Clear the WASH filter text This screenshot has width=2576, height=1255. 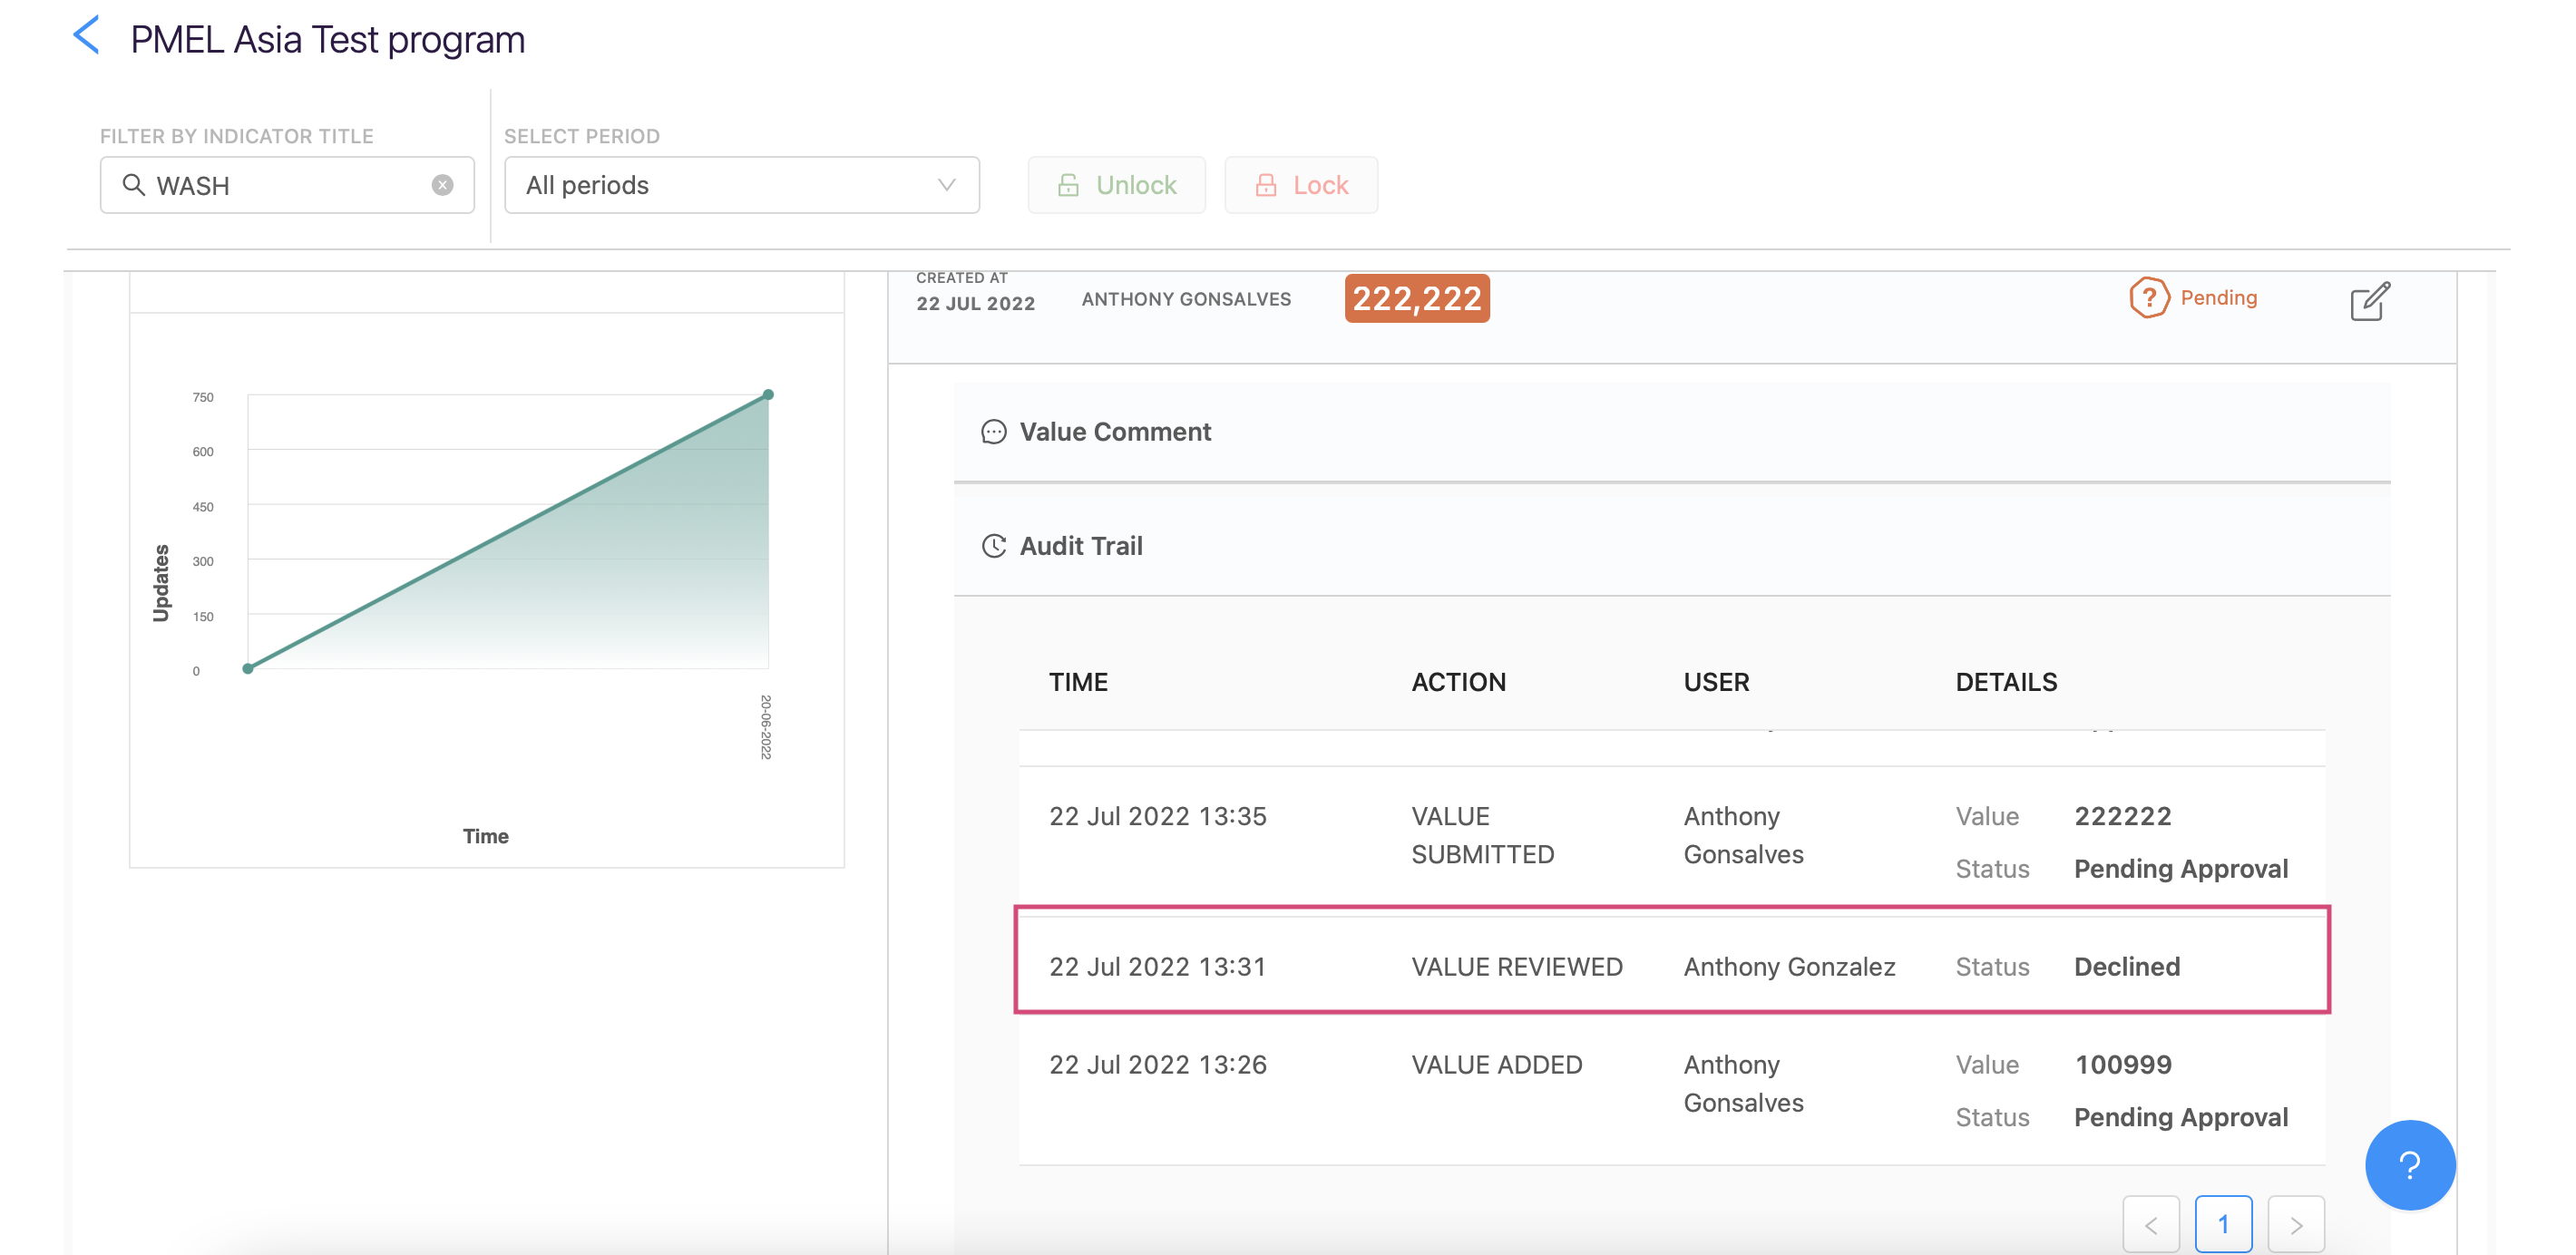tap(442, 185)
